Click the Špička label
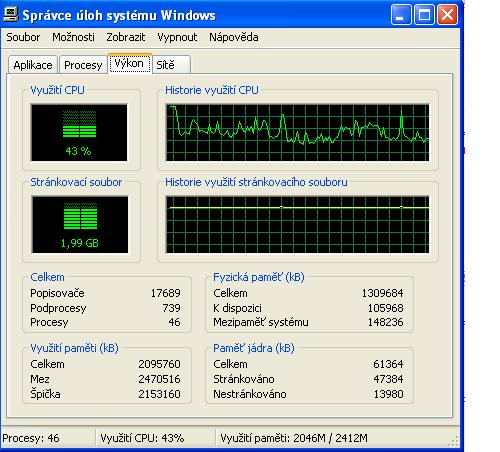The image size is (500, 452). point(45,394)
